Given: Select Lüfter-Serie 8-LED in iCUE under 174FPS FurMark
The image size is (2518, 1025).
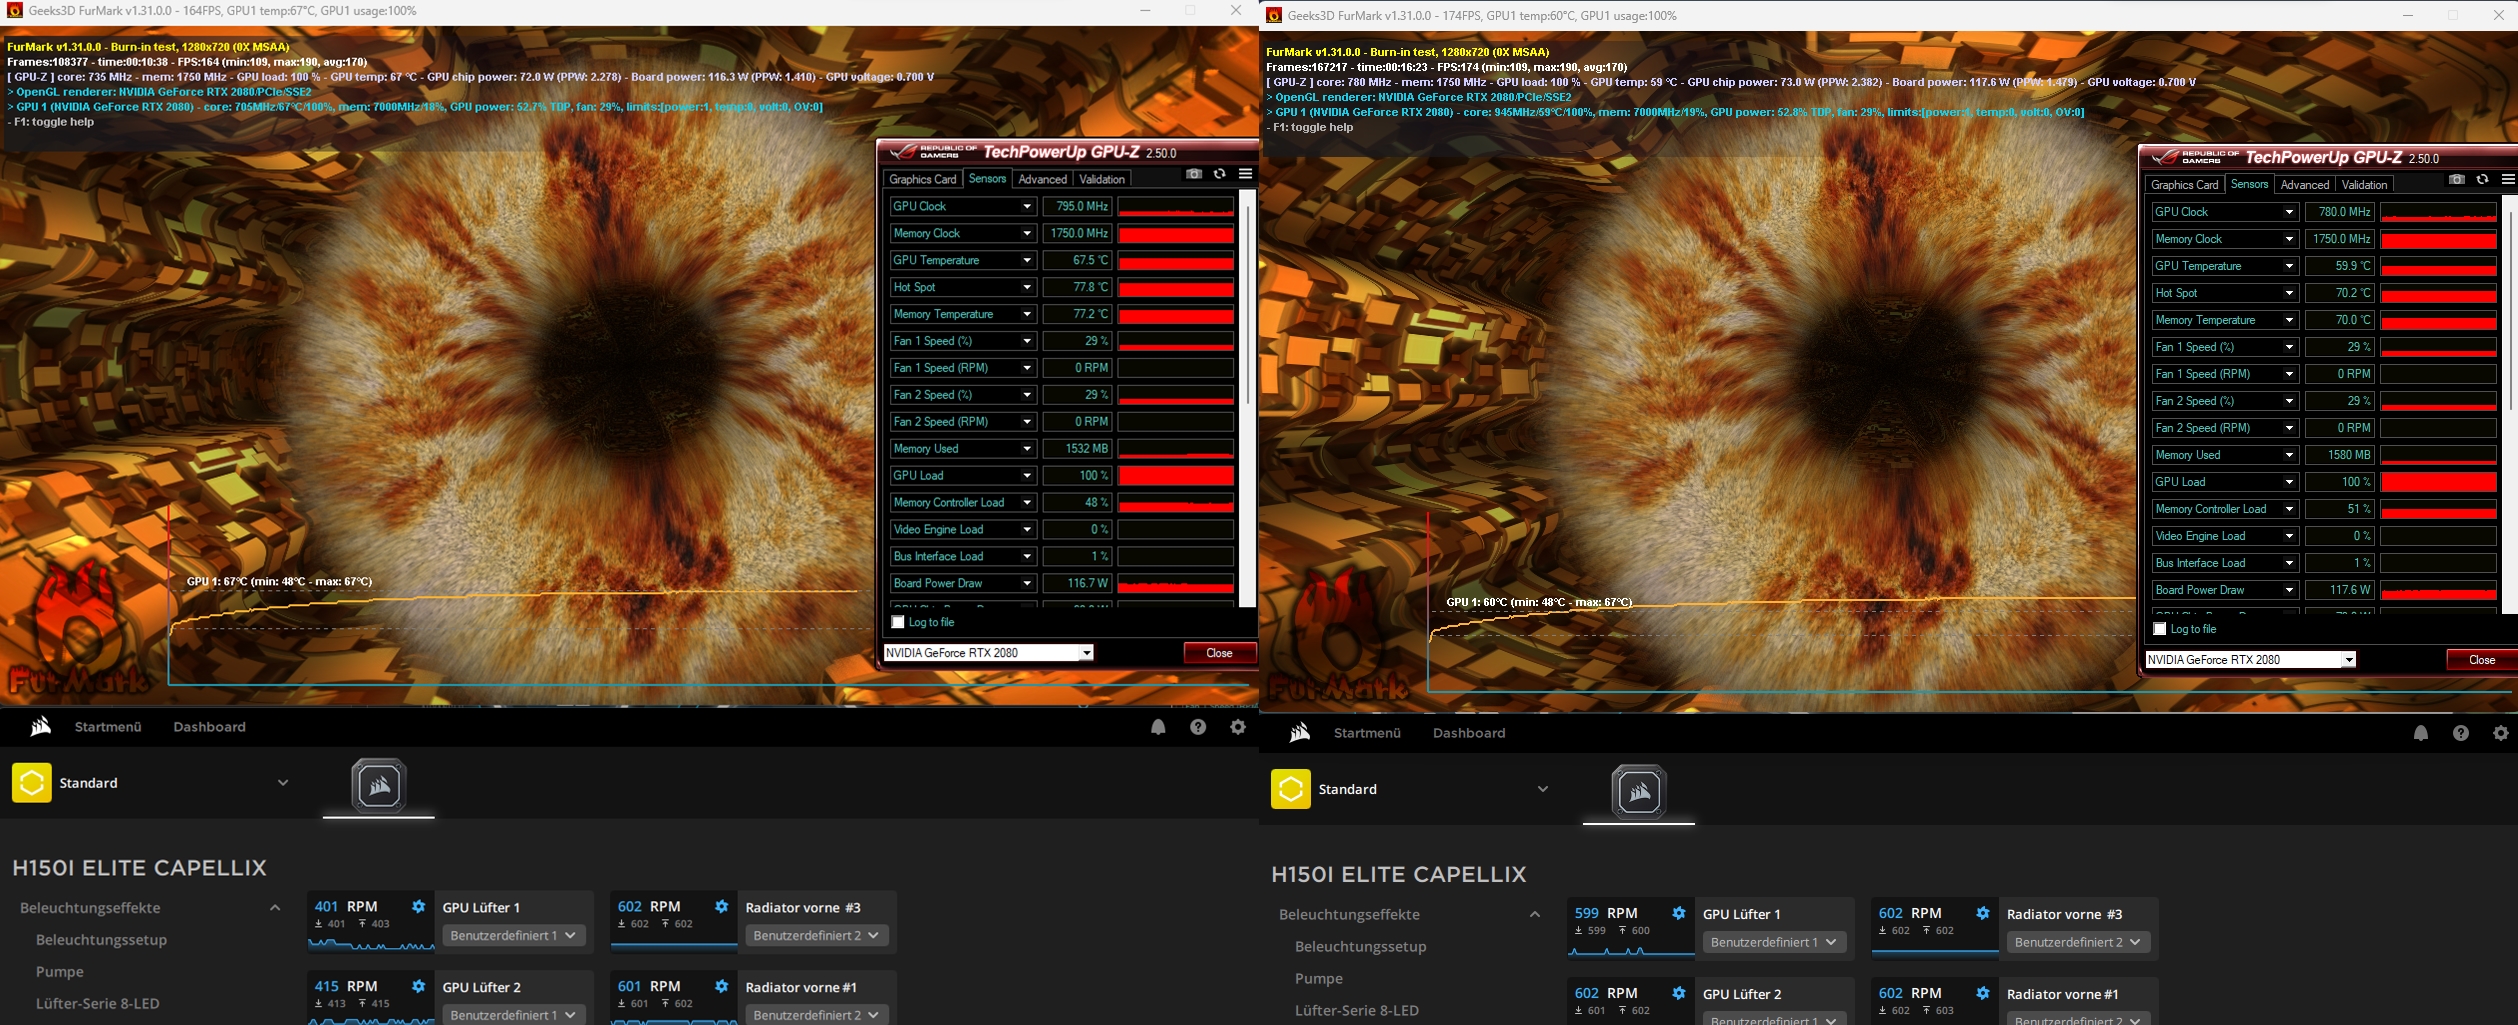Looking at the screenshot, I should (x=1357, y=1010).
